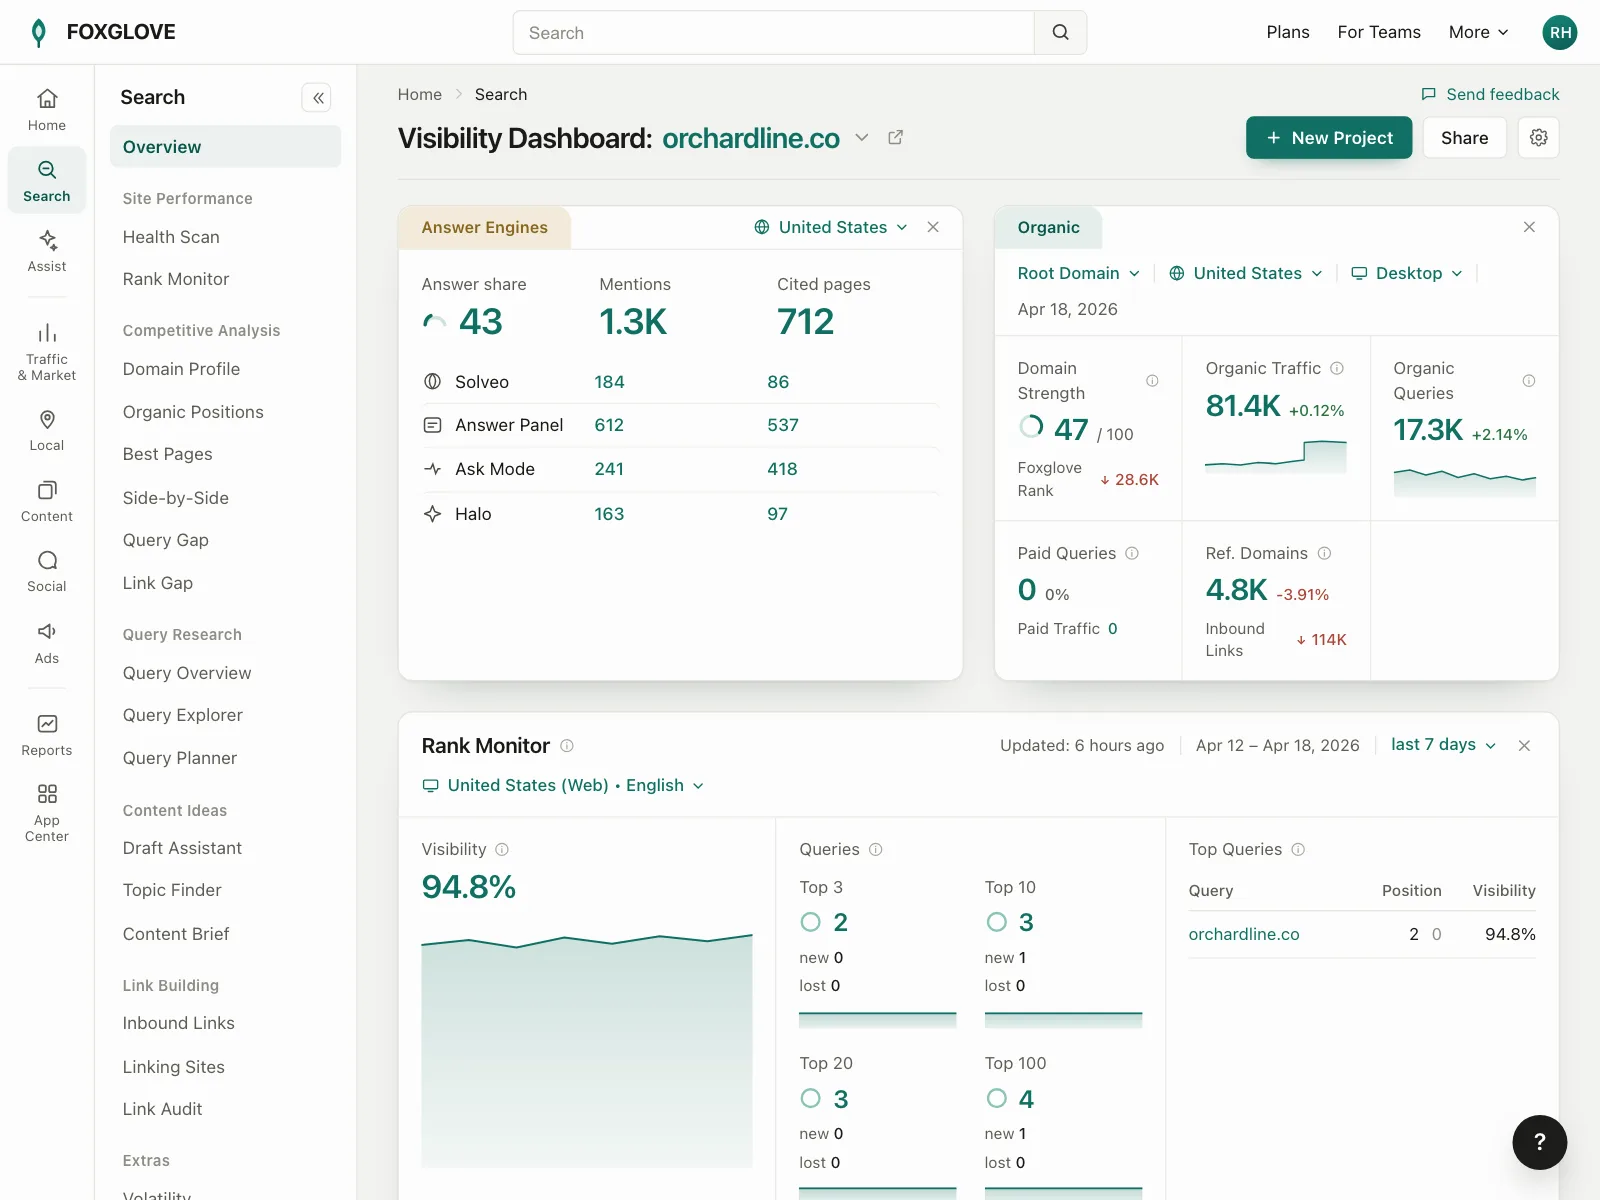Viewport: 1600px width, 1200px height.
Task: Open Domain Profile sidebar item
Action: [181, 369]
